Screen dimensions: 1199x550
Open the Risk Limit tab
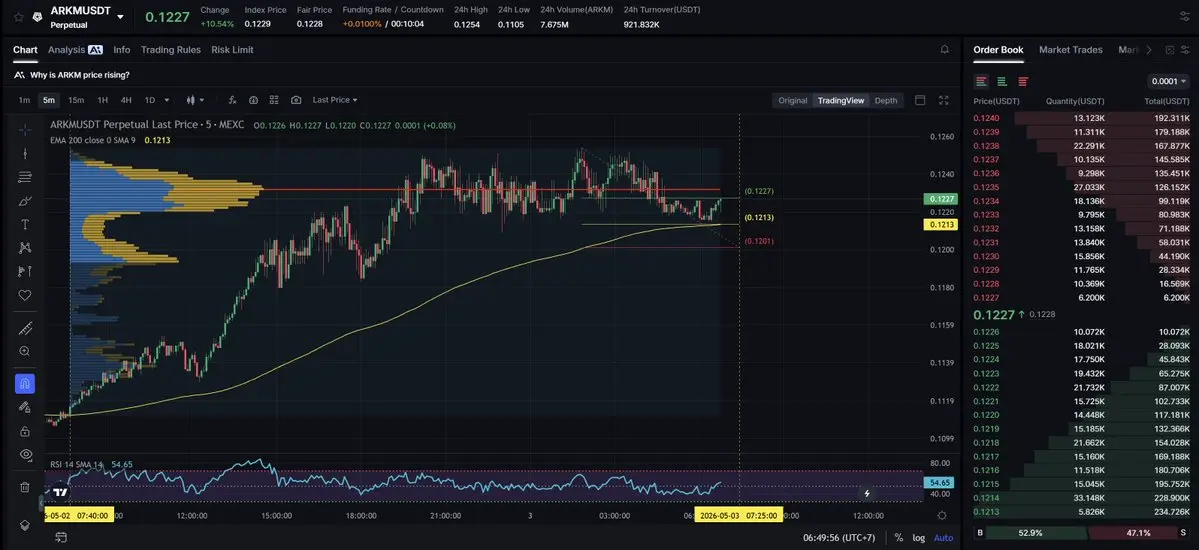pyautogui.click(x=232, y=50)
